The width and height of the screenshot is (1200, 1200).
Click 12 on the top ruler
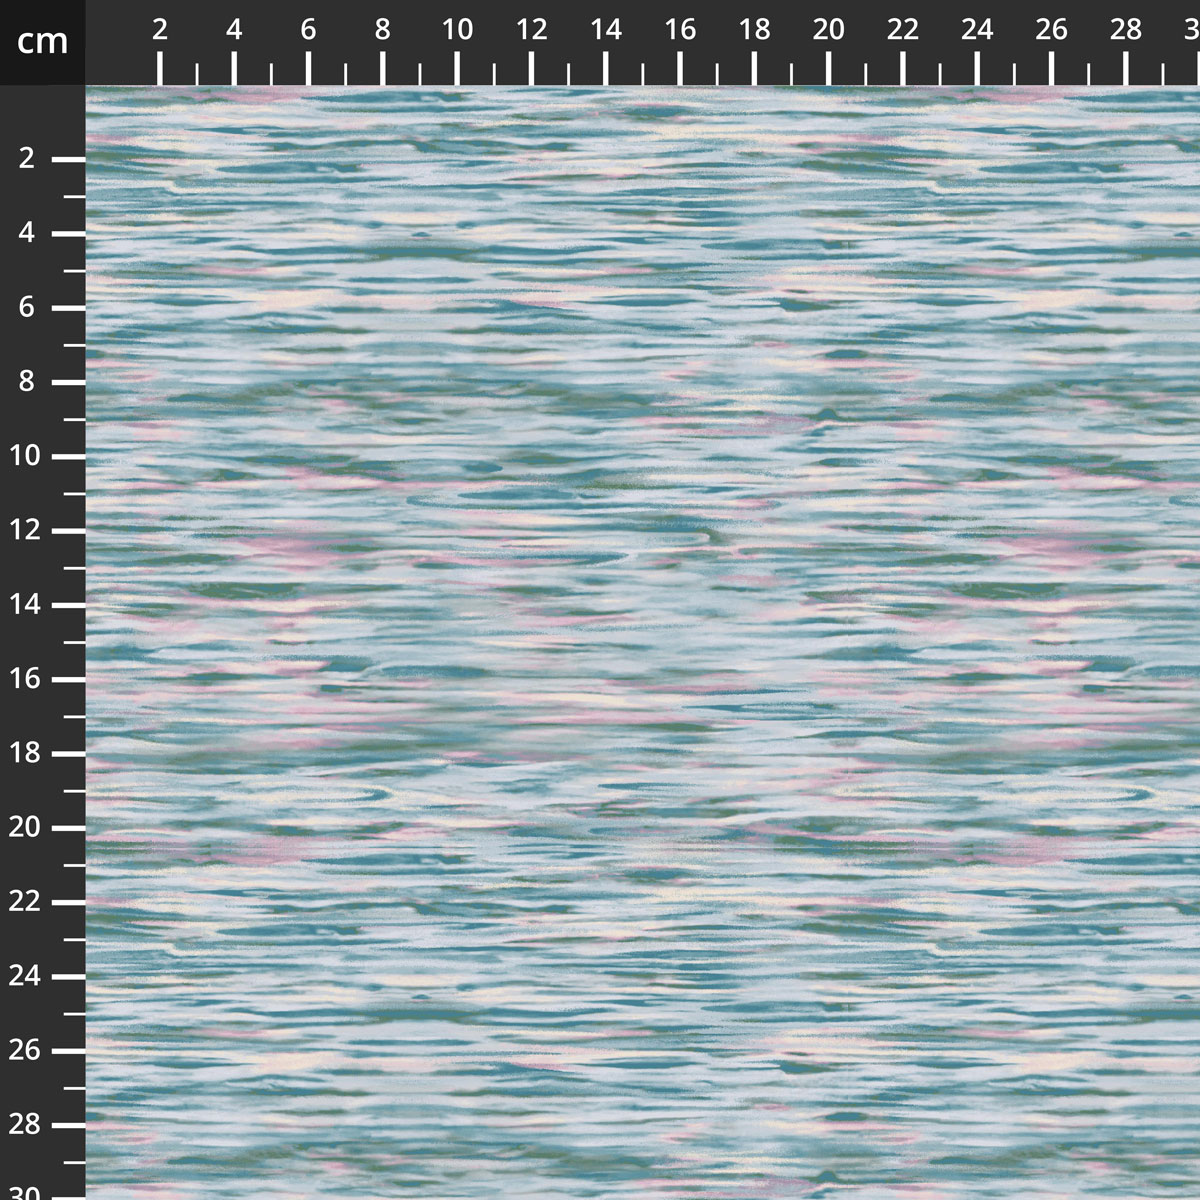(531, 31)
